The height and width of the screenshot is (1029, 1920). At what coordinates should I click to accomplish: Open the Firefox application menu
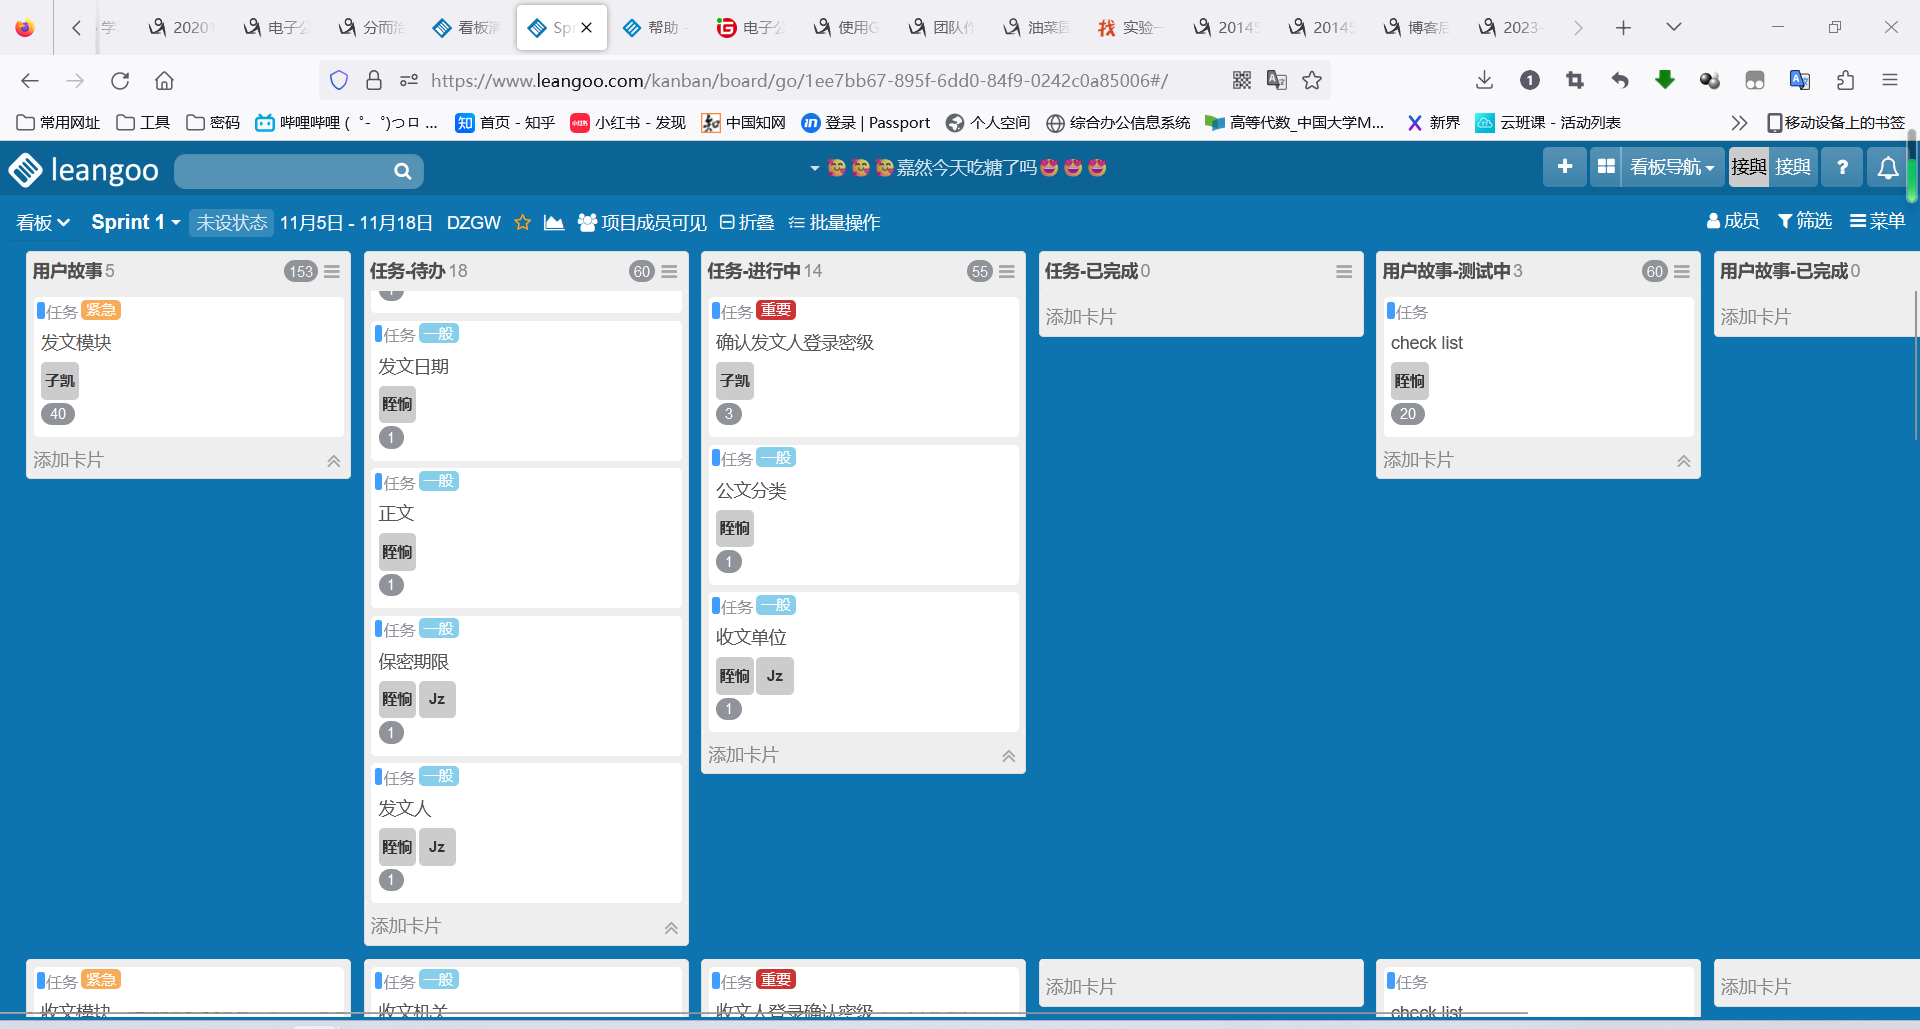[1890, 81]
